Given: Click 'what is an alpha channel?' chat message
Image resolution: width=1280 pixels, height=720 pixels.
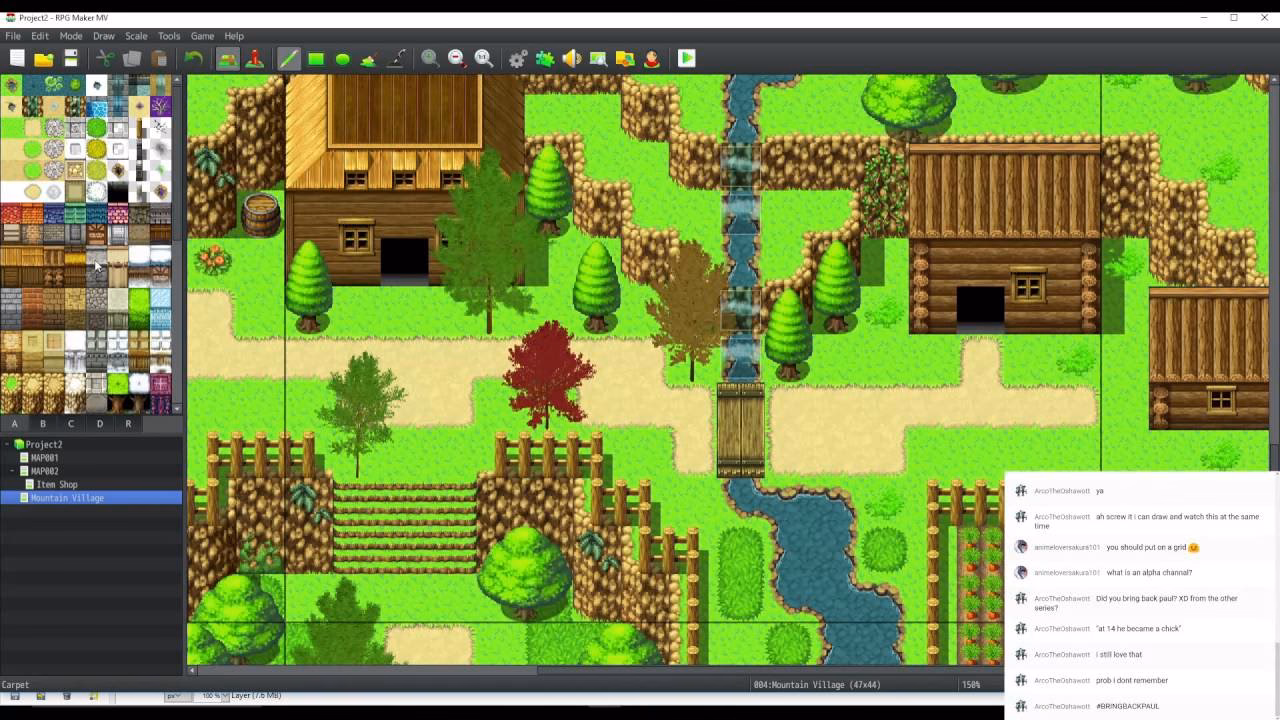Looking at the screenshot, I should pyautogui.click(x=1149, y=573).
